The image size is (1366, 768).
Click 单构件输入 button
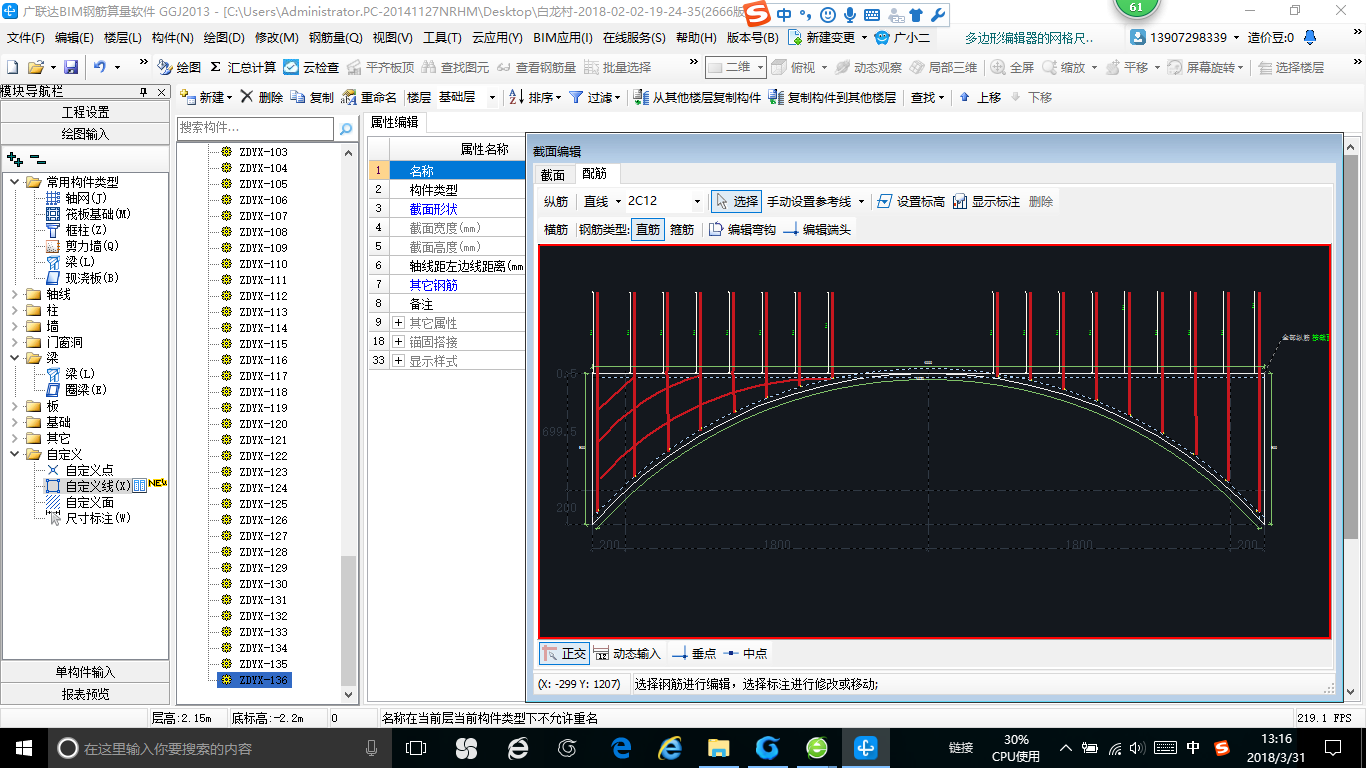[86, 672]
